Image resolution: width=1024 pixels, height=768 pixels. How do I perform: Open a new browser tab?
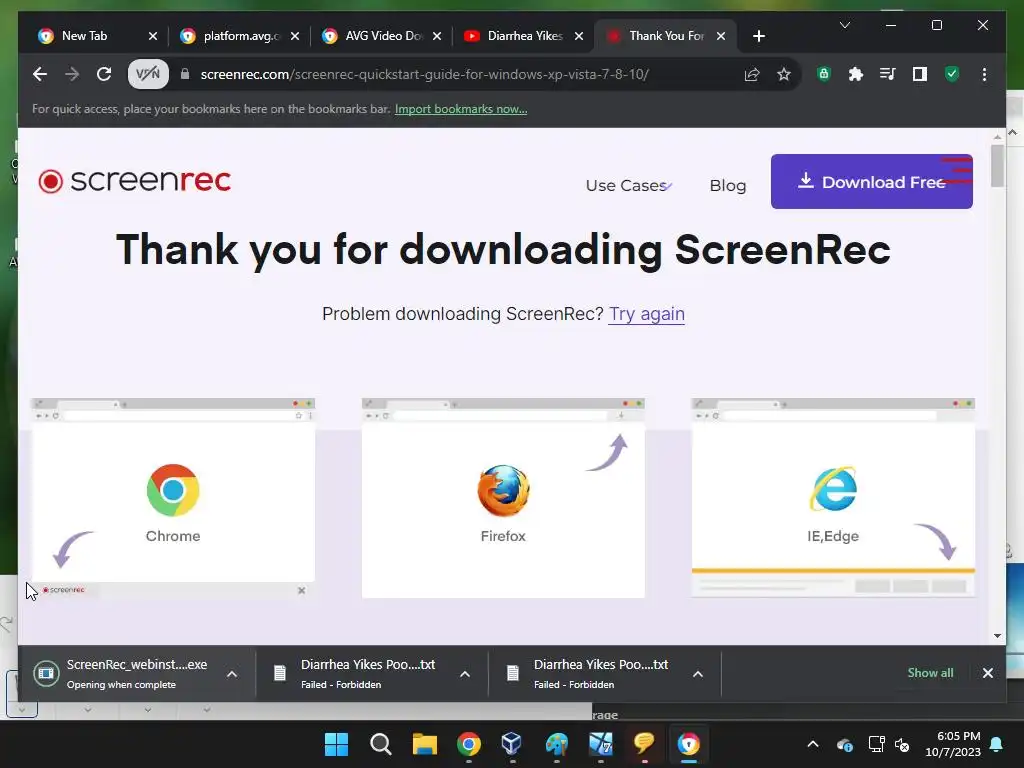758,36
